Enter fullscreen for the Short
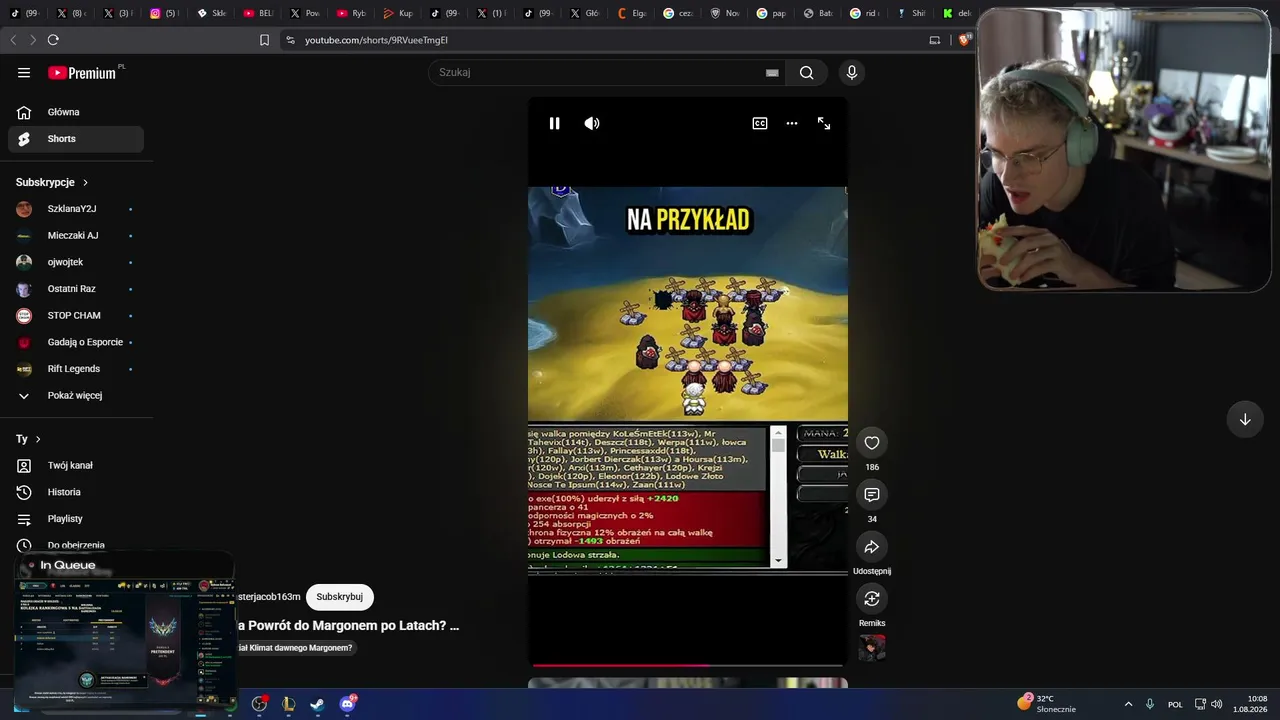Screen dimensions: 1280x720 824,123
